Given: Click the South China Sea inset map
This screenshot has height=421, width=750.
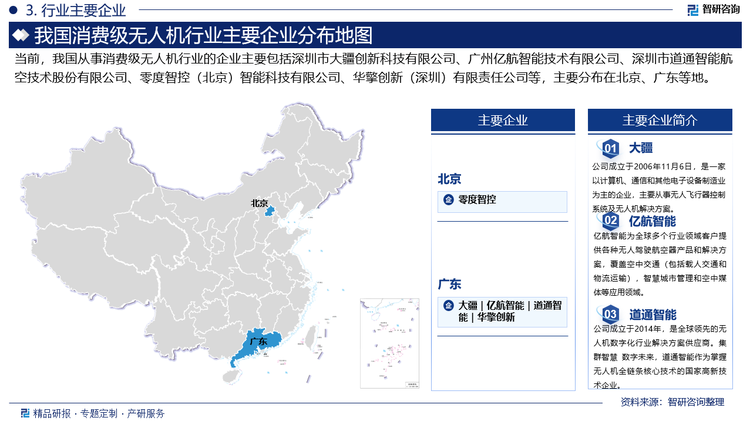Looking at the screenshot, I should point(389,343).
